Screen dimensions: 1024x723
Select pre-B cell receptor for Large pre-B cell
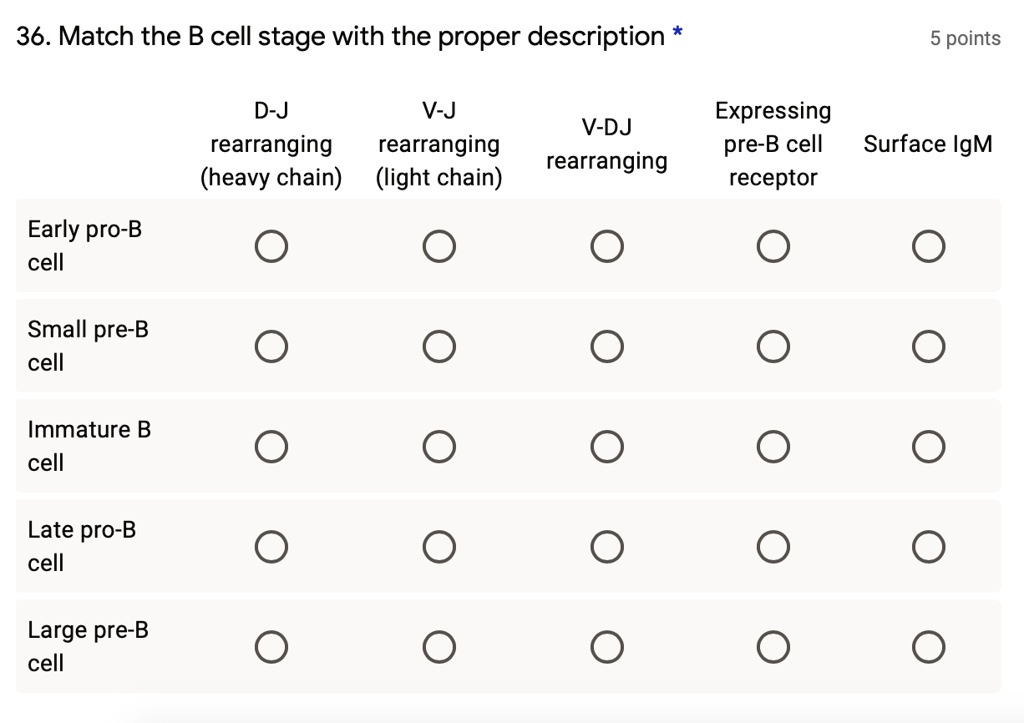click(772, 646)
